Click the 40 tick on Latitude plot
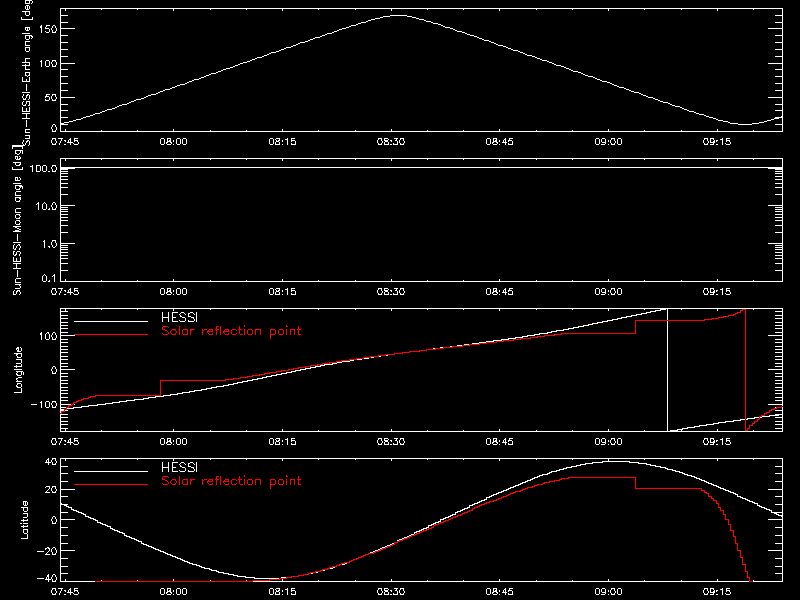 [51, 462]
